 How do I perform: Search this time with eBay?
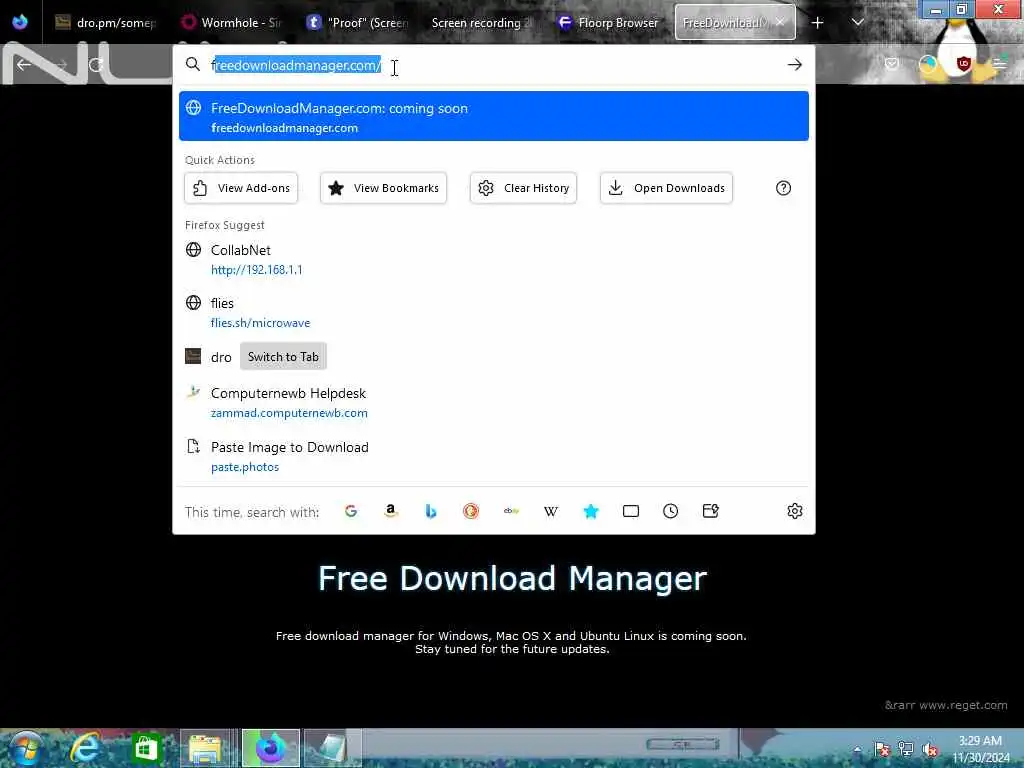click(511, 511)
